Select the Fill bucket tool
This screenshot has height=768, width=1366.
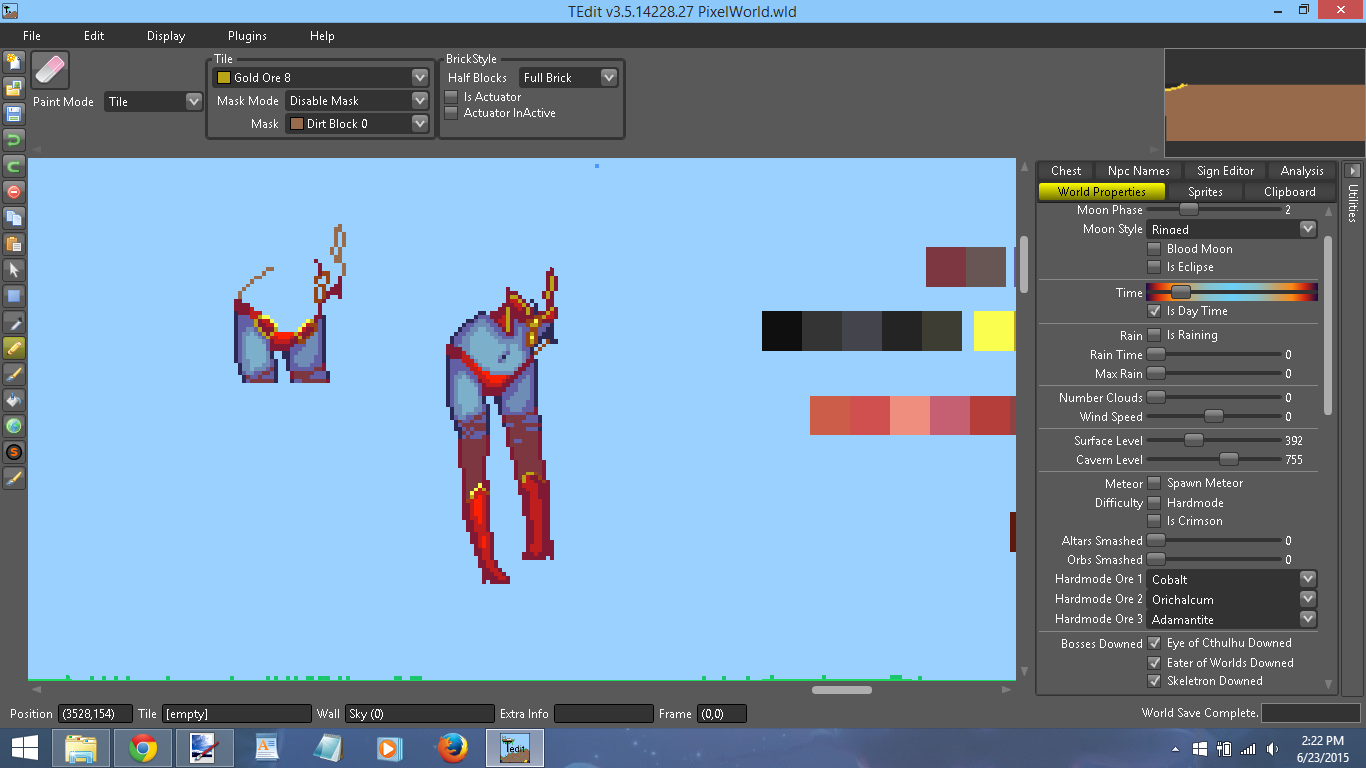click(x=14, y=400)
